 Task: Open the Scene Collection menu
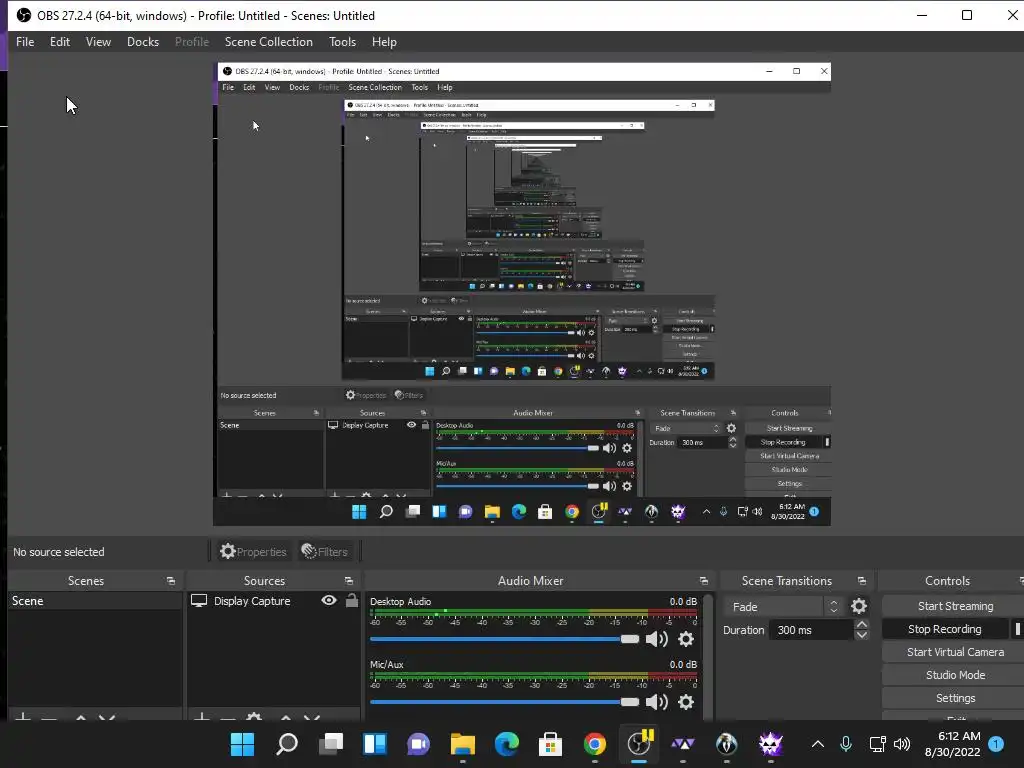click(x=268, y=42)
